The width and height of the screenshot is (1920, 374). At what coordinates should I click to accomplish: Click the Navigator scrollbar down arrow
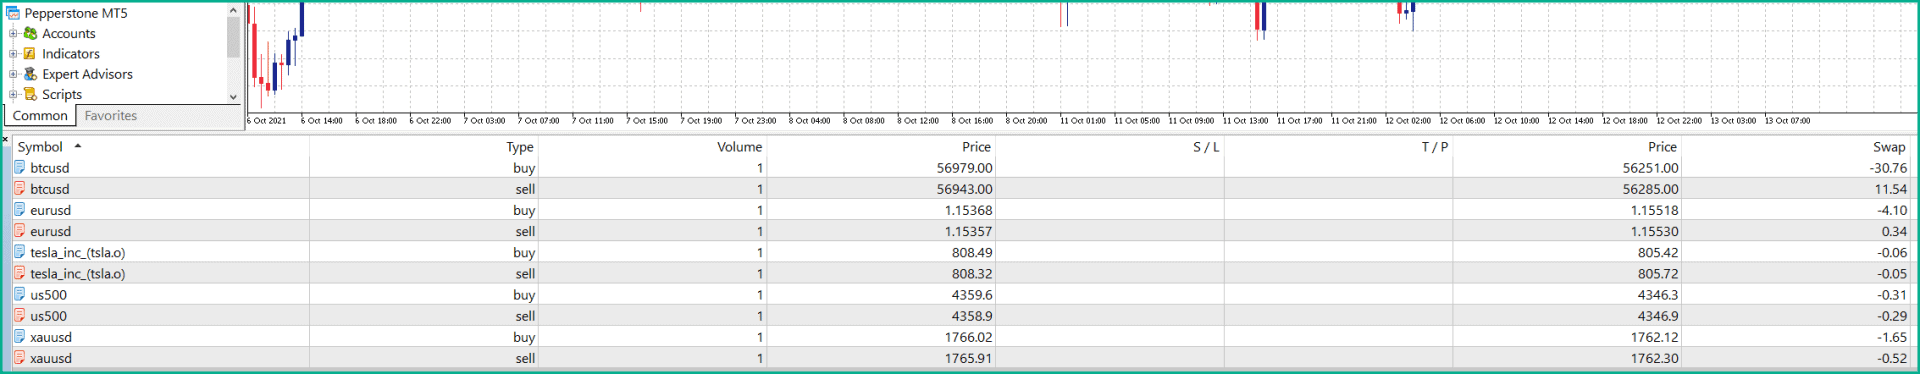[233, 97]
